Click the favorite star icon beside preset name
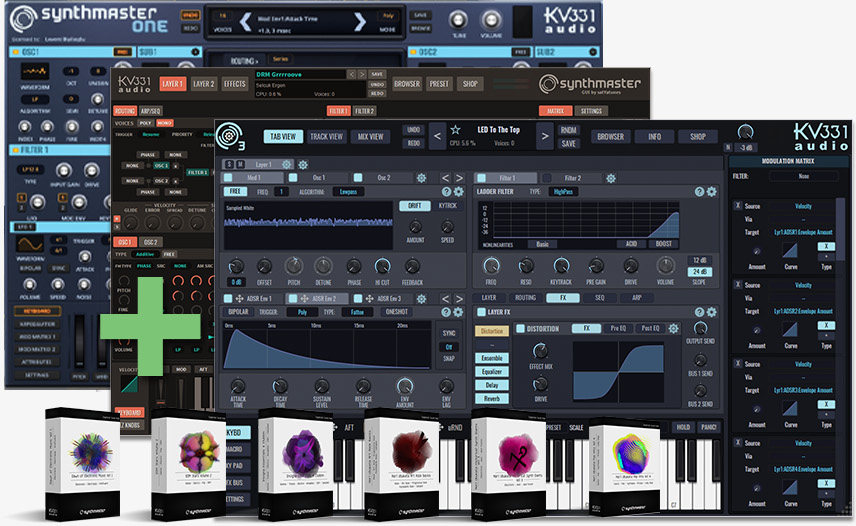This screenshot has width=856, height=526. coord(455,131)
